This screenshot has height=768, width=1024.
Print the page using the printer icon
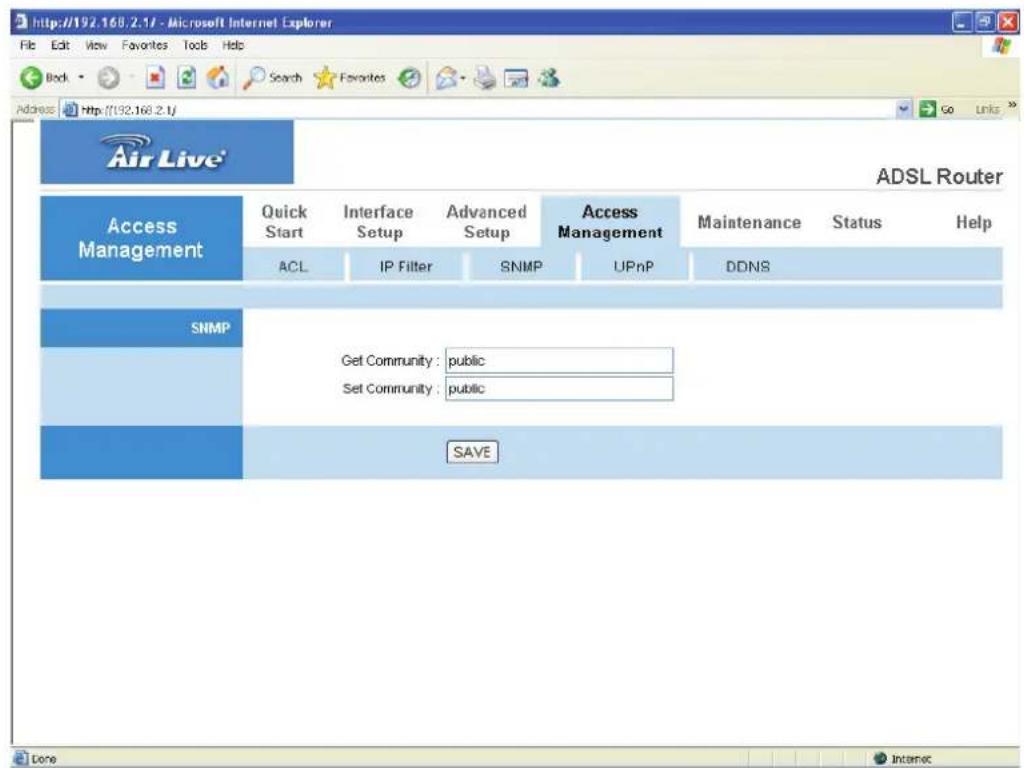tap(485, 78)
